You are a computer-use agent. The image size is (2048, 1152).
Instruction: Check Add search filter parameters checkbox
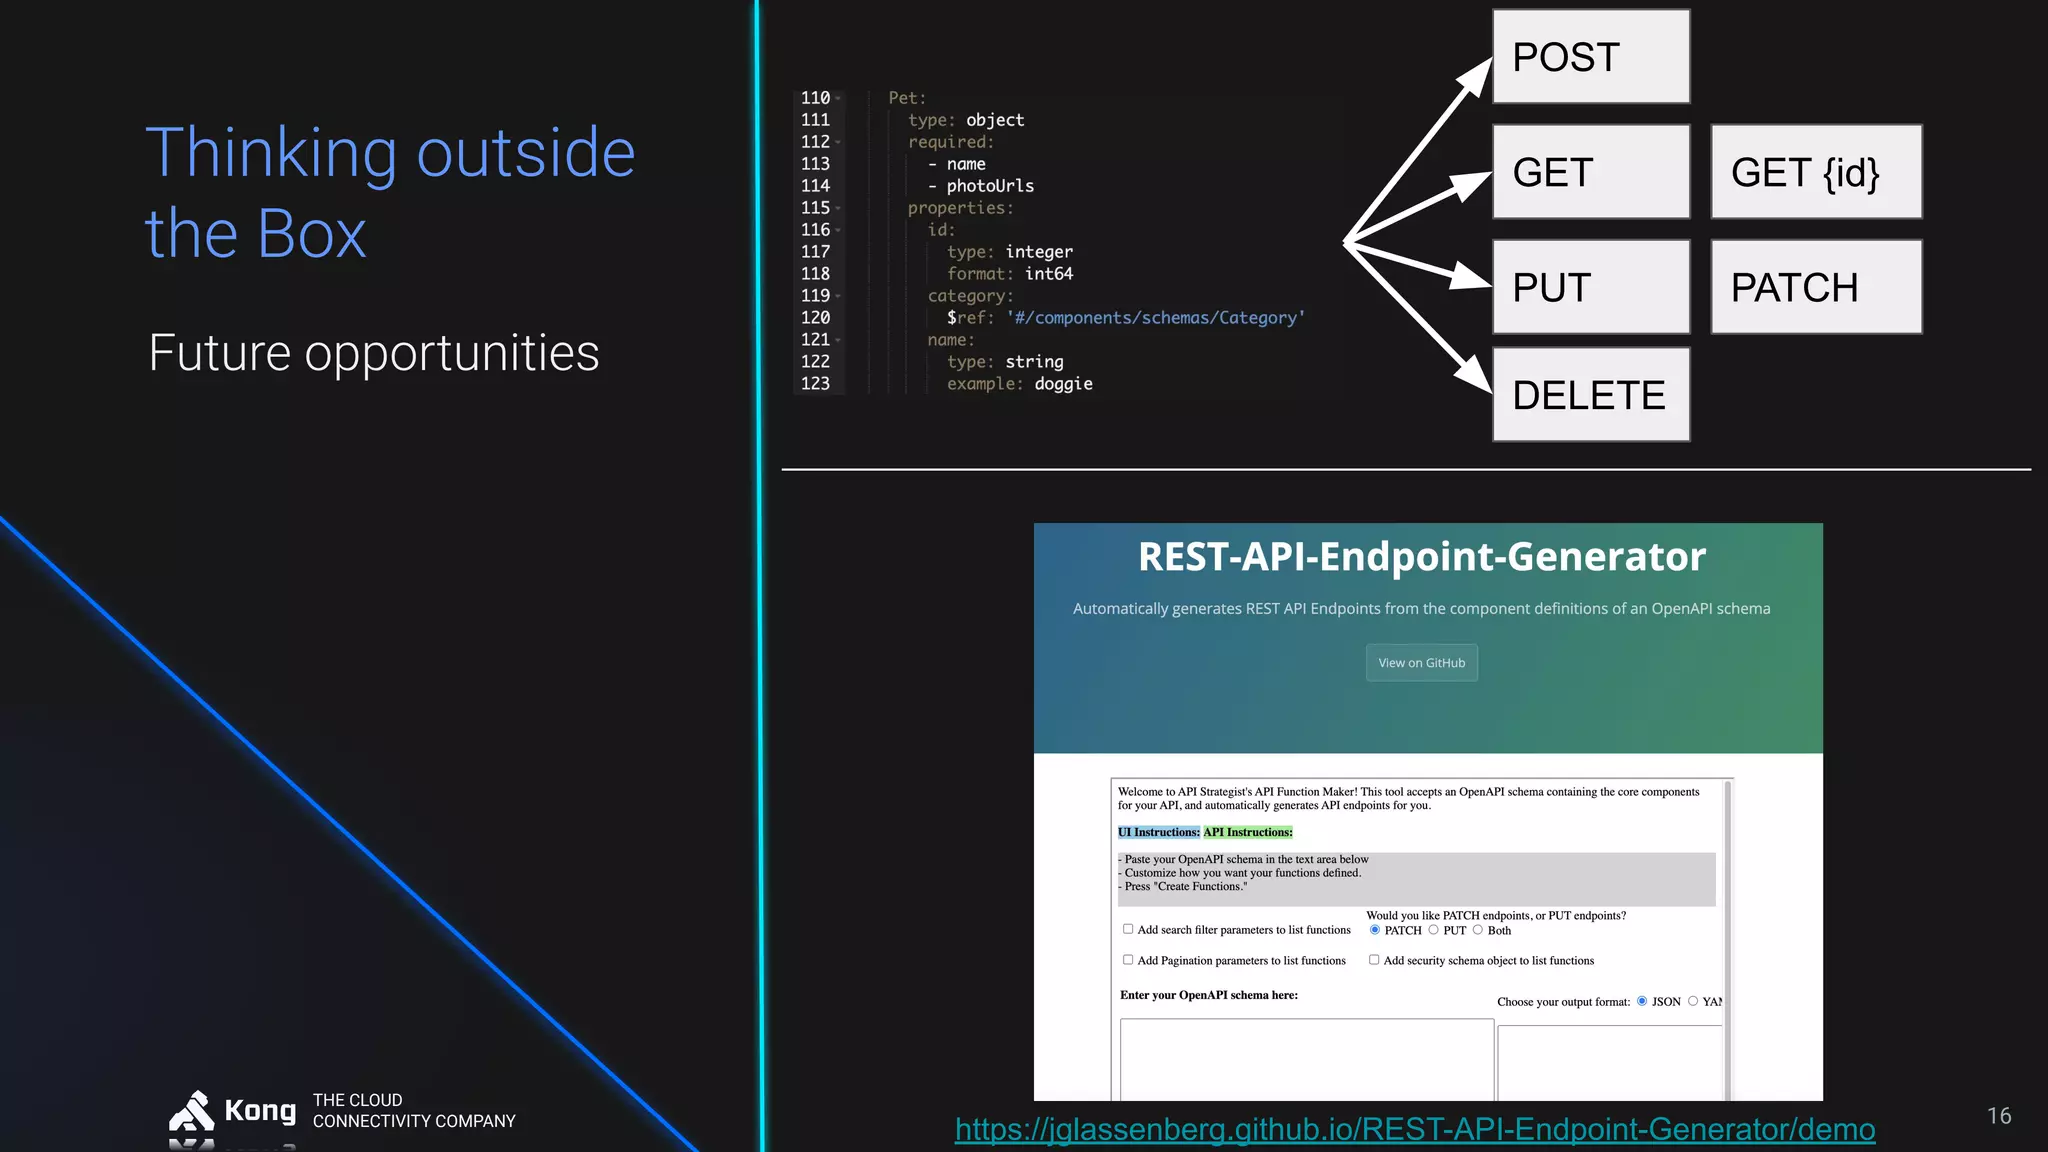pos(1128,929)
